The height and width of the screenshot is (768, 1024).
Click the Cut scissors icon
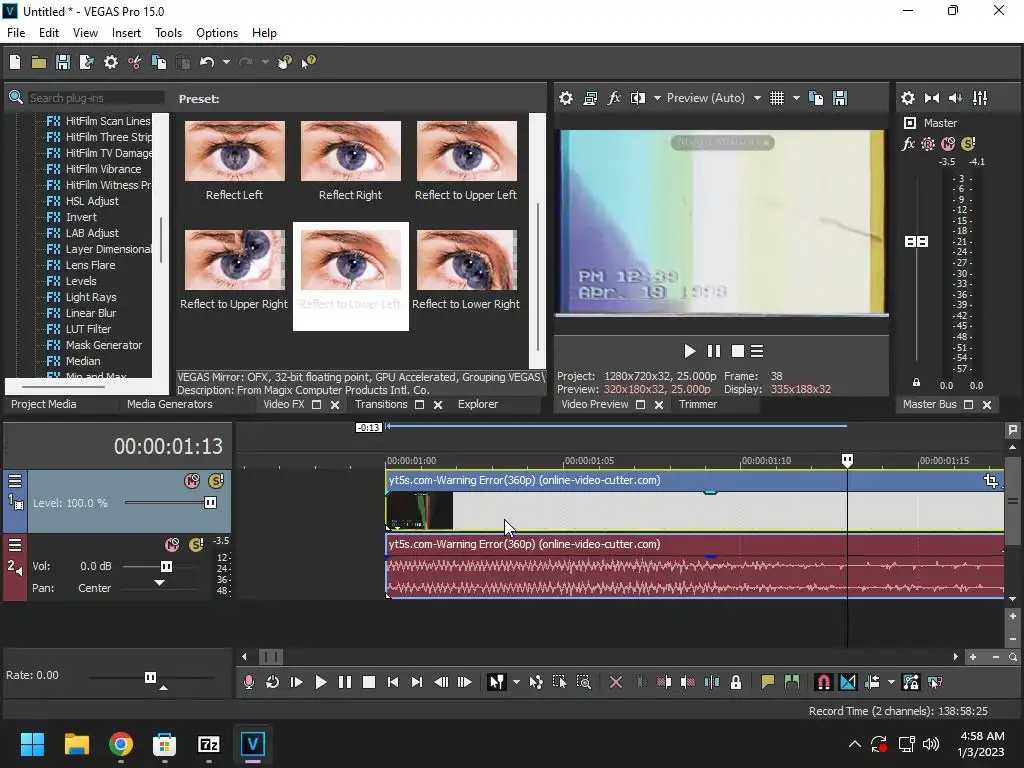(x=135, y=62)
